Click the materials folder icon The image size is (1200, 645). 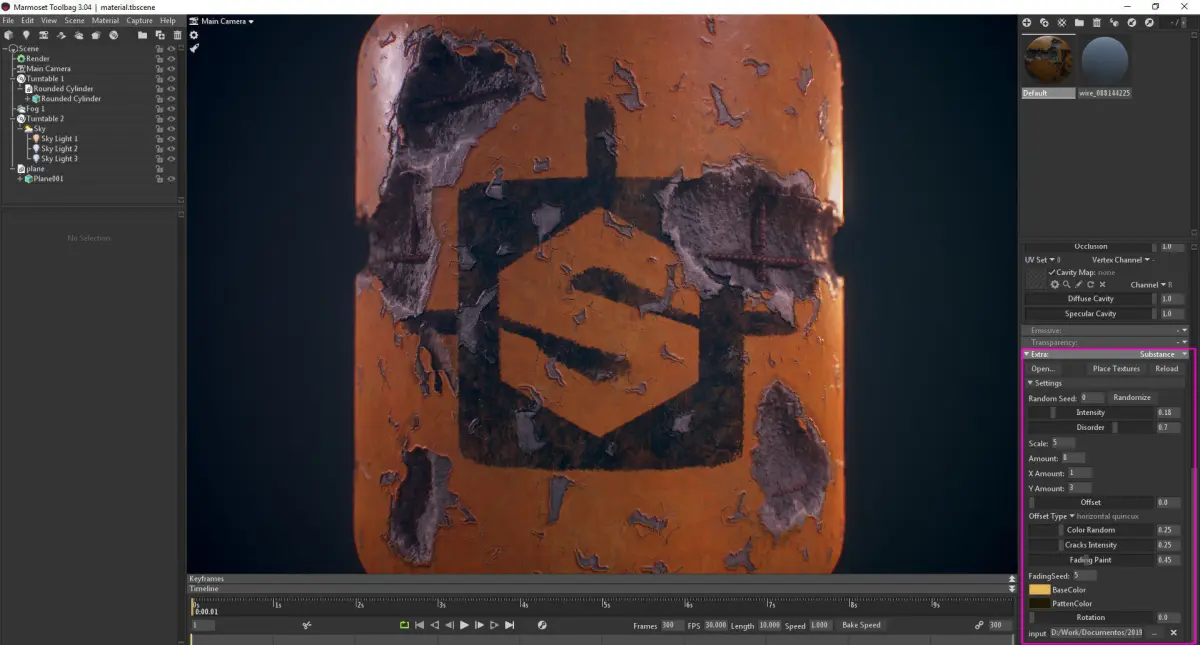pos(1079,22)
